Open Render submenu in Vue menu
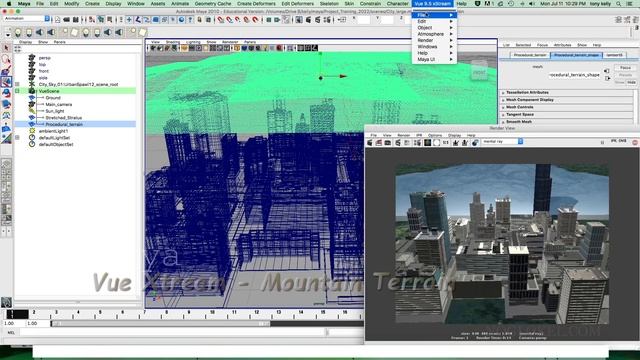This screenshot has width=640, height=360. pyautogui.click(x=434, y=40)
